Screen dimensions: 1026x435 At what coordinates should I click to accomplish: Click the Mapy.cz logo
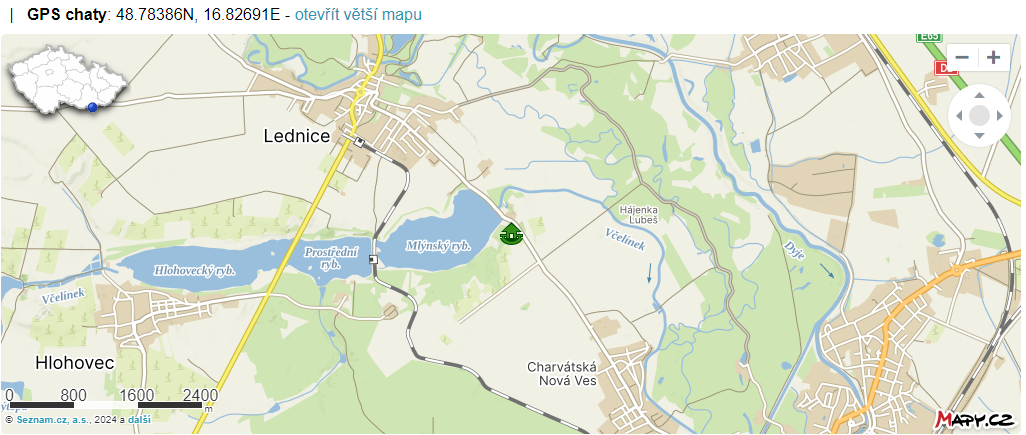click(x=975, y=418)
